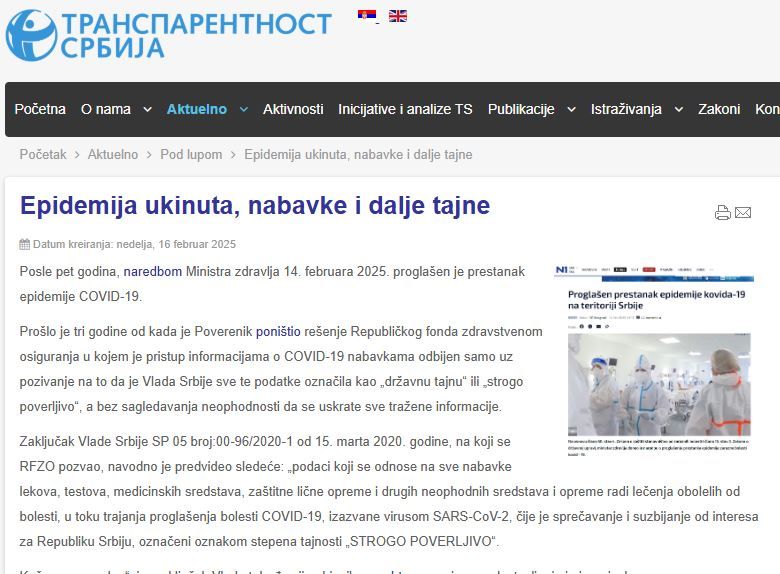Expand the Publikacije dropdown arrow
Screen dimensions: 780x574
pyautogui.click(x=572, y=109)
